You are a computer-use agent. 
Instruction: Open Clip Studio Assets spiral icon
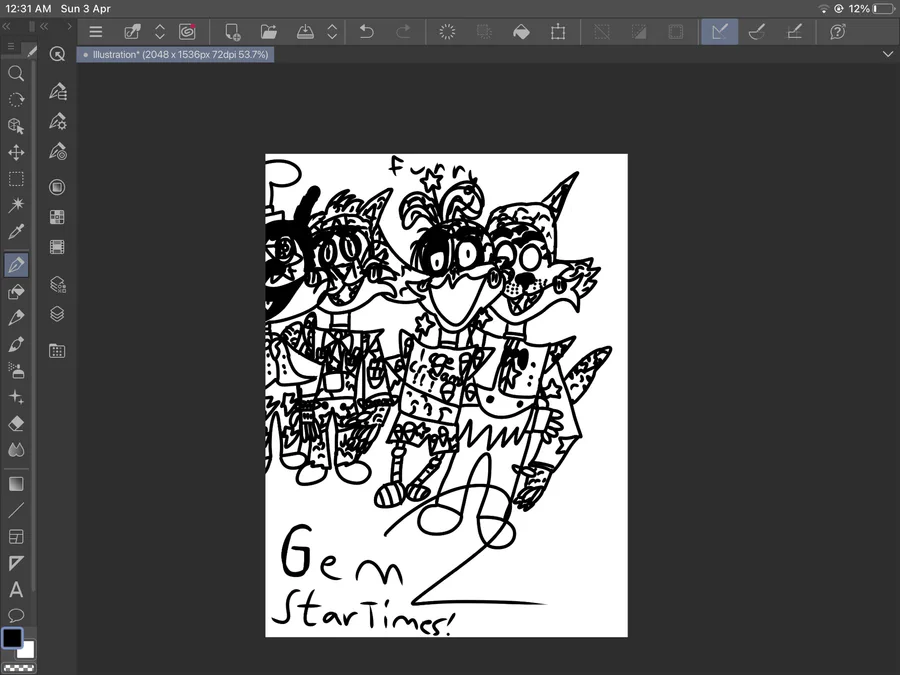coord(187,32)
